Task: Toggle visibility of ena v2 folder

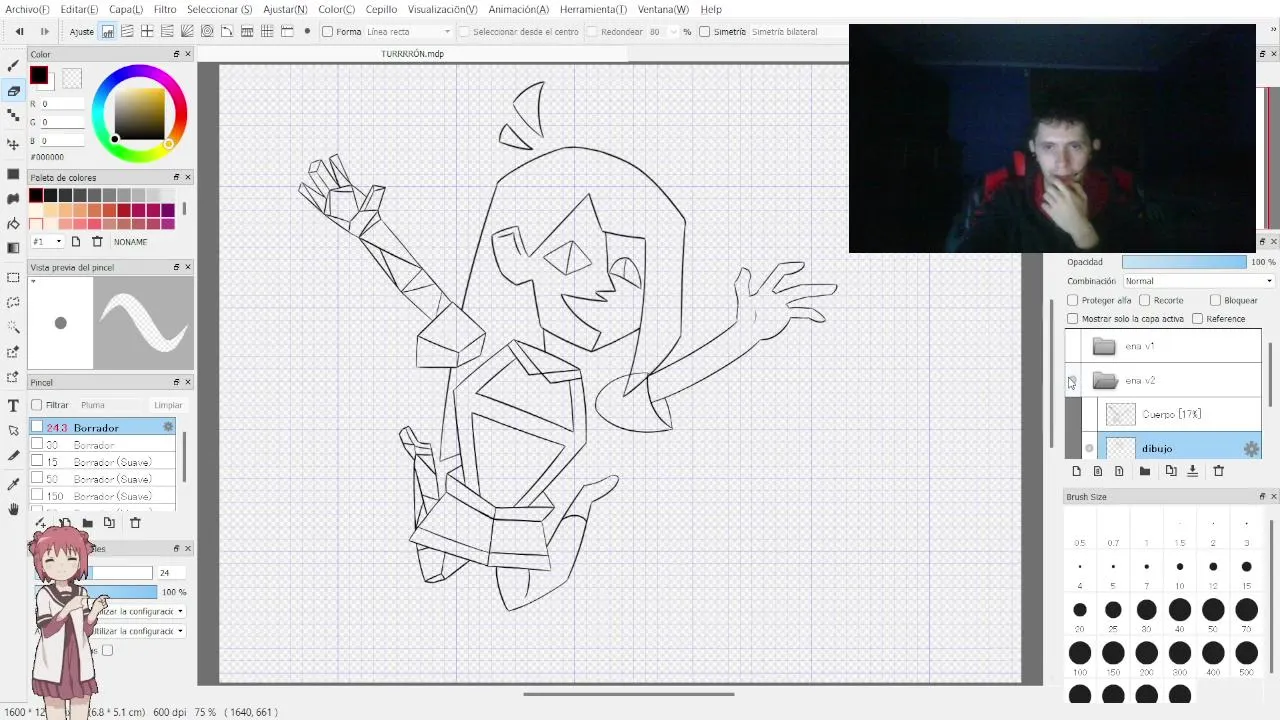Action: click(x=1072, y=381)
